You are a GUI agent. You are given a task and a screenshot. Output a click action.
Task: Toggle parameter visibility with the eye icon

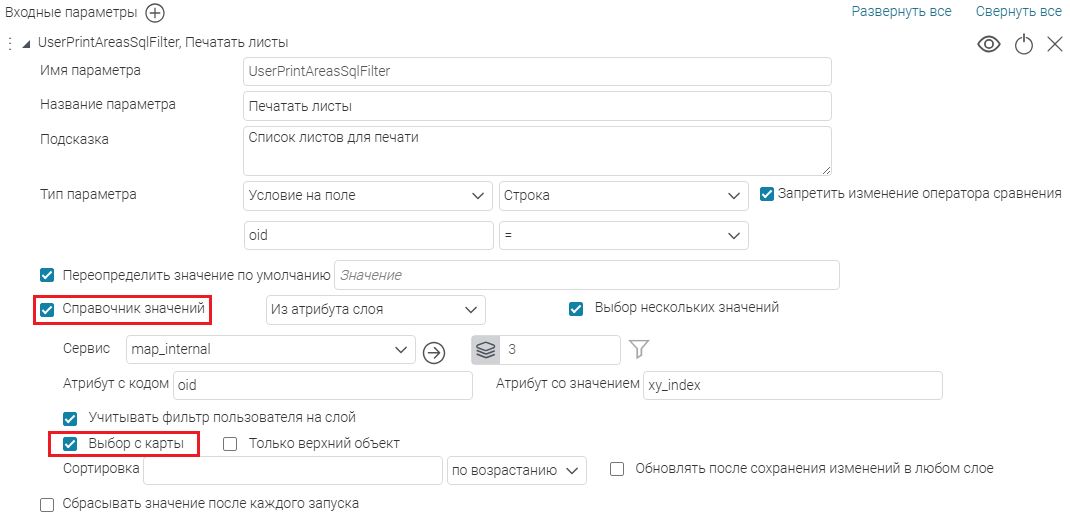point(988,44)
